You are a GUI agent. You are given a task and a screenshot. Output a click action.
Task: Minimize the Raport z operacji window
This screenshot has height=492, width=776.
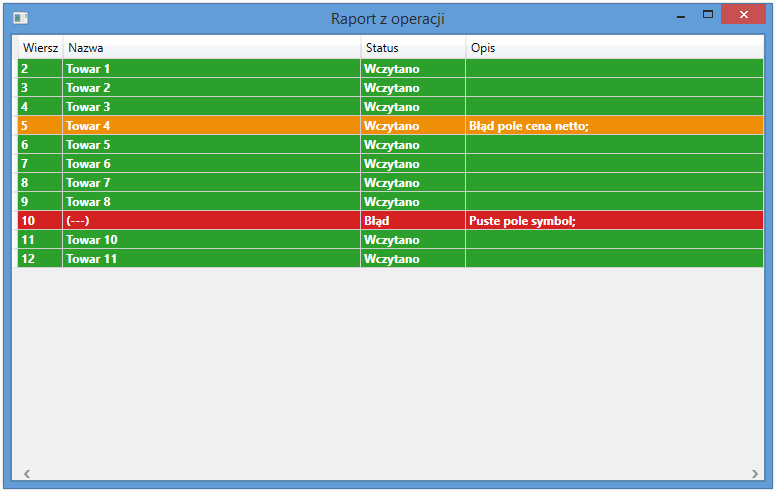coord(681,16)
